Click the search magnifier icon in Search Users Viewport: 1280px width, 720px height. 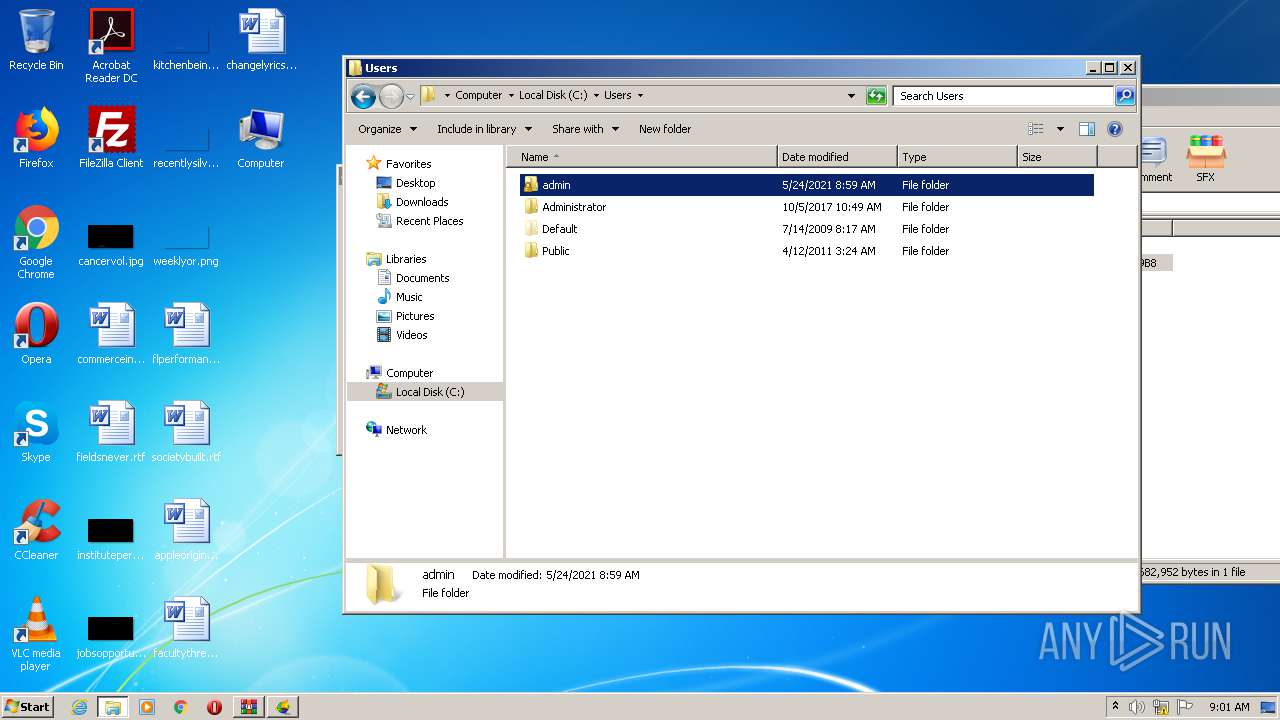1125,96
